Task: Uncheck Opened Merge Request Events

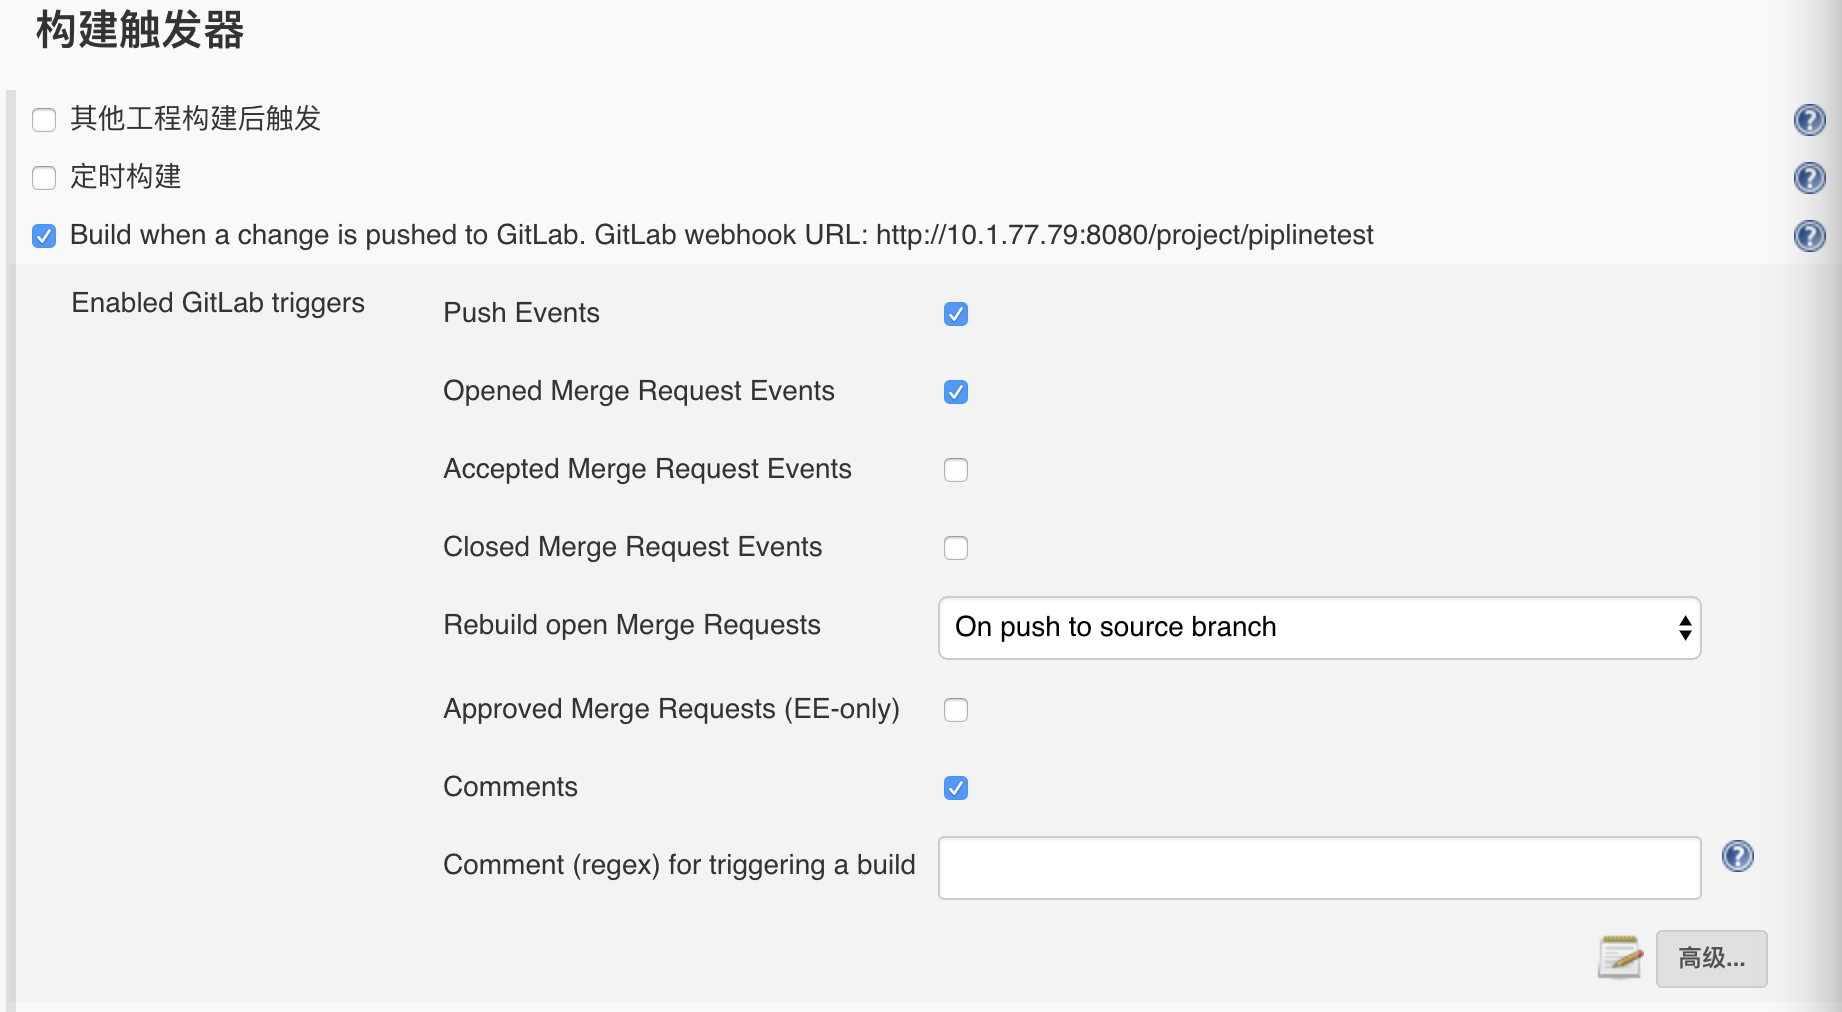Action: coord(956,392)
